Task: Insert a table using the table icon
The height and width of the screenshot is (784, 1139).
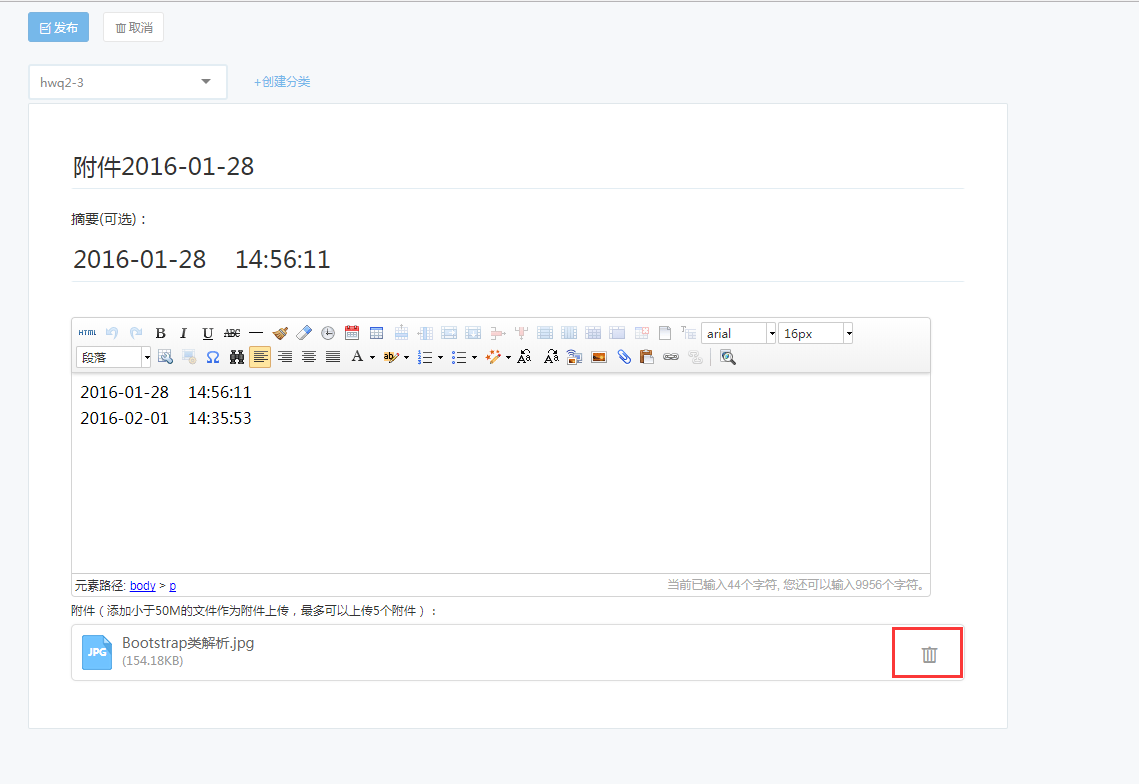Action: [376, 333]
